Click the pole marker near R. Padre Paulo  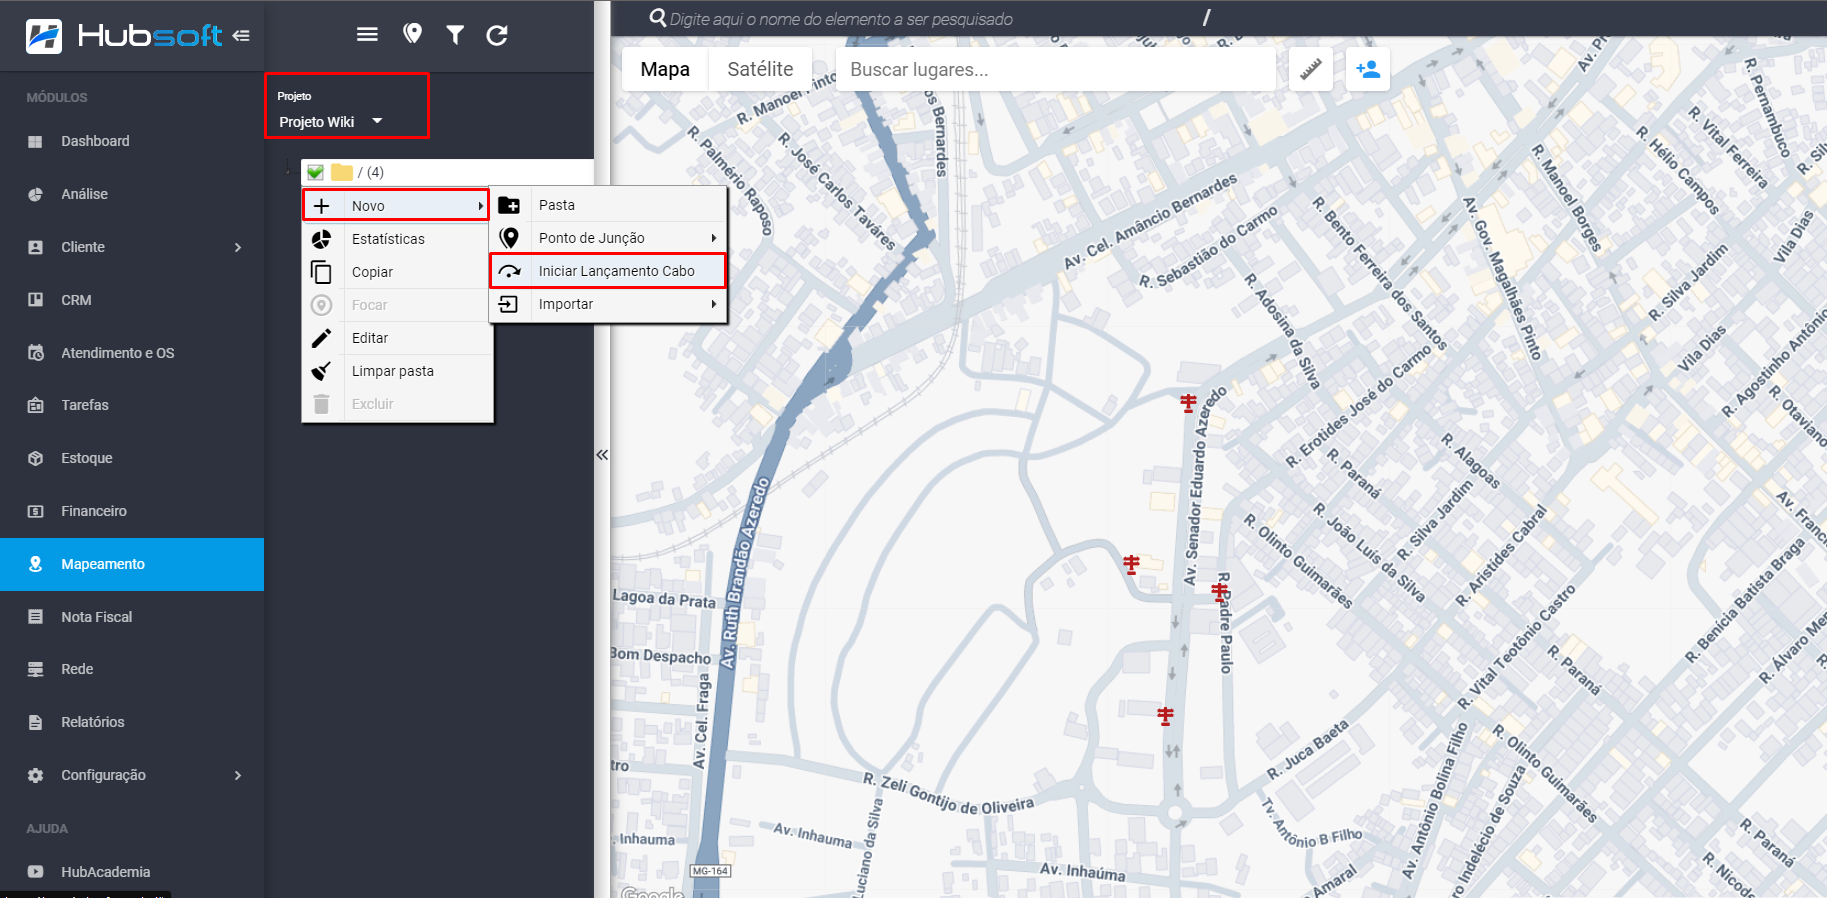(x=1220, y=592)
